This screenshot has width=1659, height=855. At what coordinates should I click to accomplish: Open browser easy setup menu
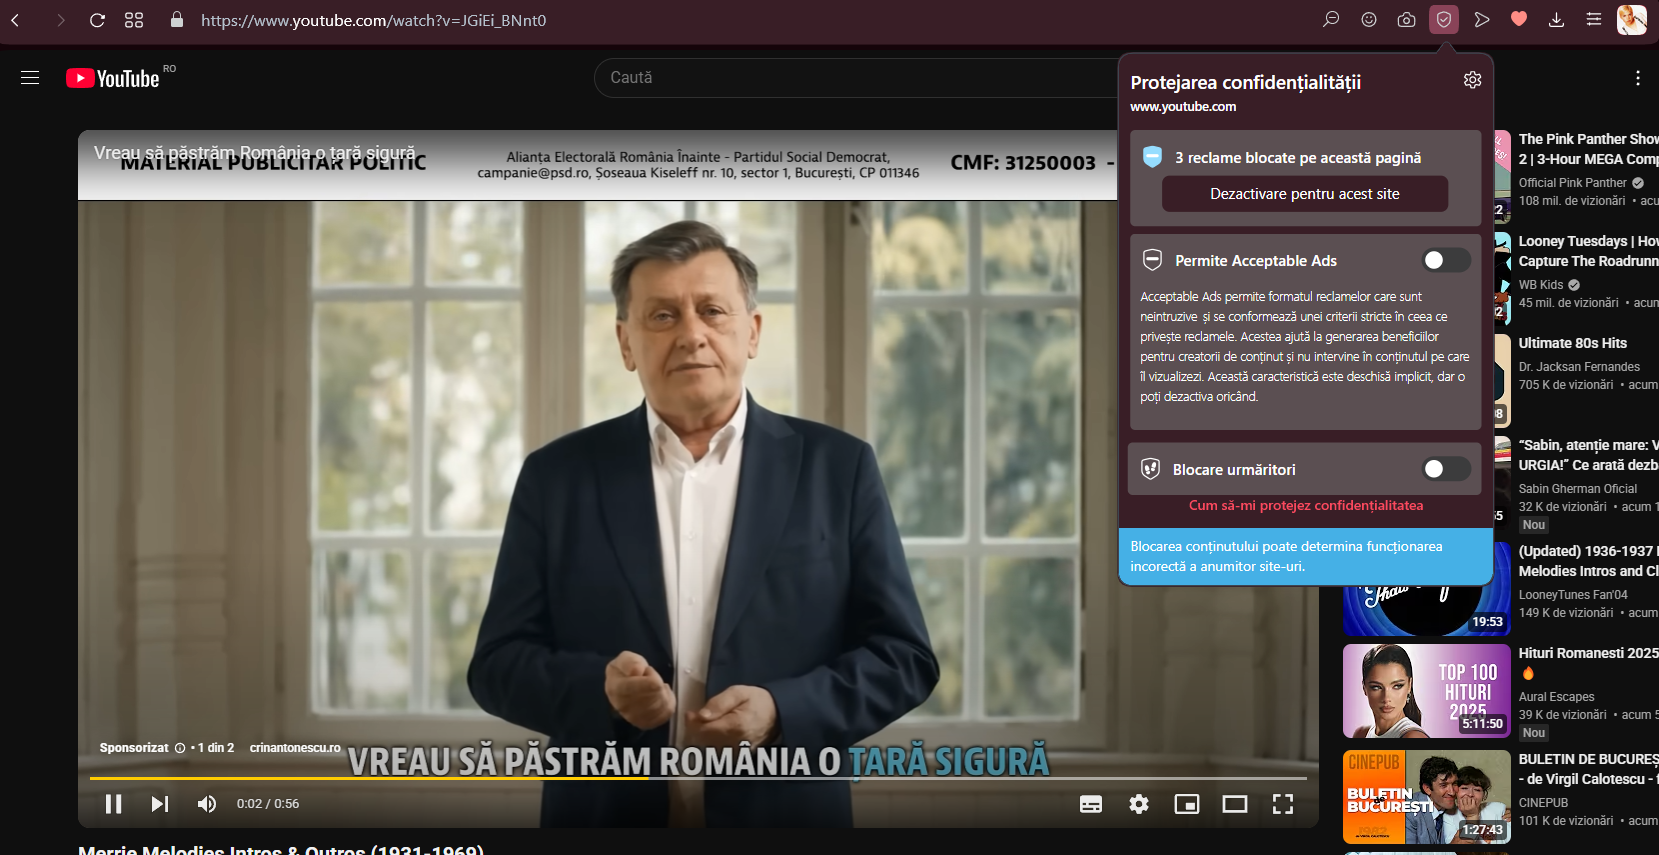coord(1594,20)
